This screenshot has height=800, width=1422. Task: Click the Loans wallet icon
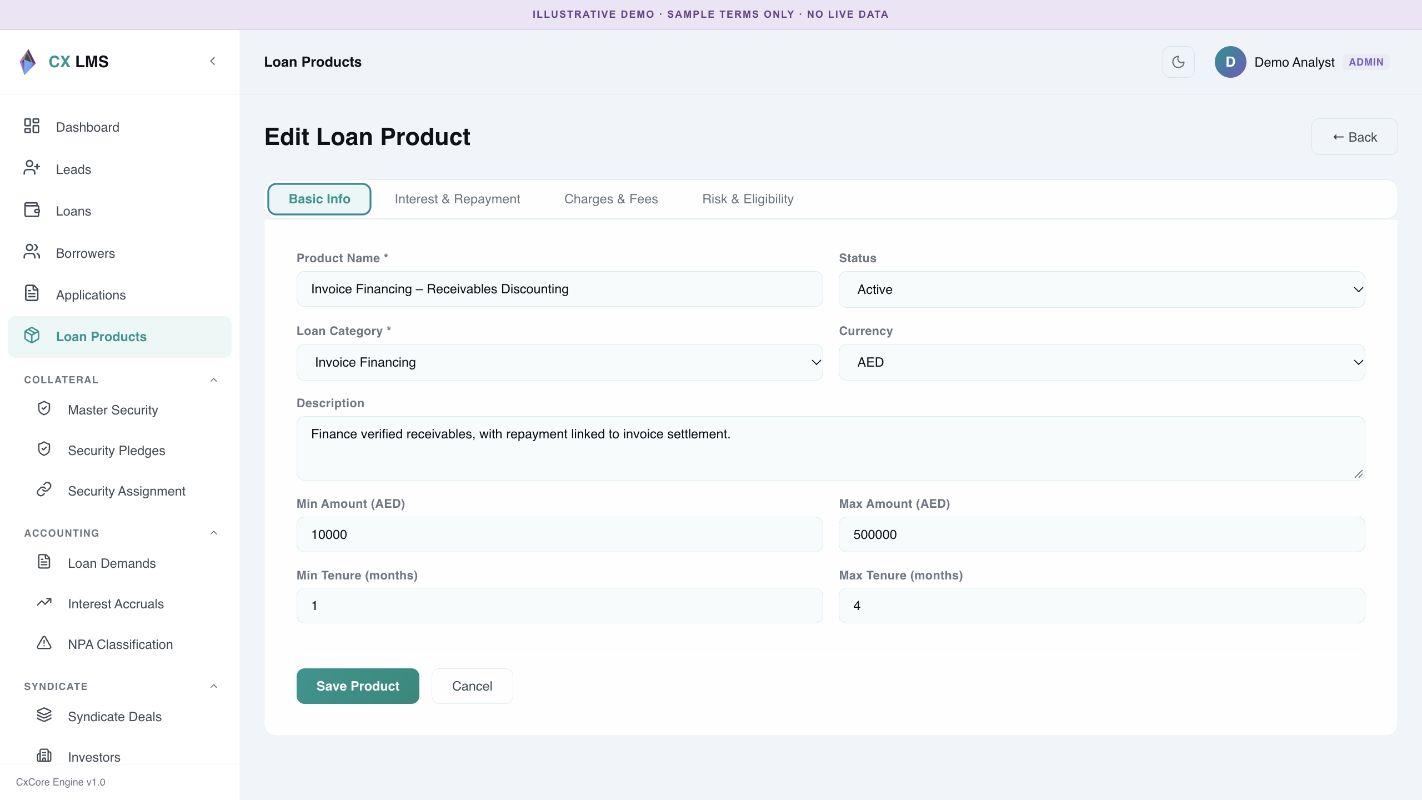pyautogui.click(x=32, y=210)
